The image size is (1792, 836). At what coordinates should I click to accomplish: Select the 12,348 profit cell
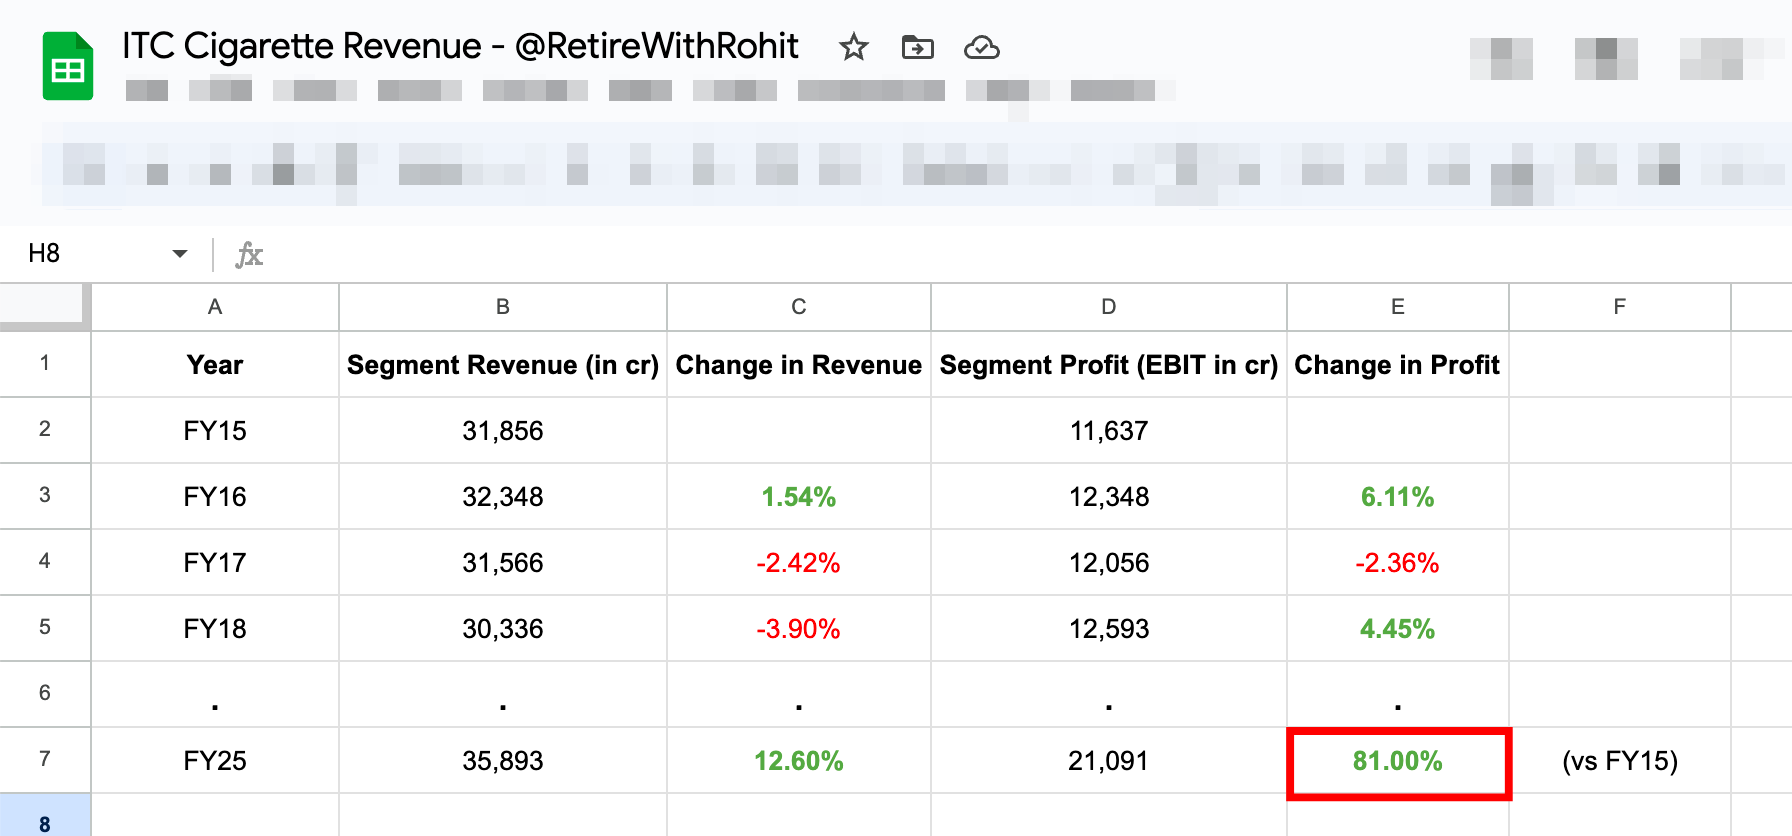point(1109,497)
